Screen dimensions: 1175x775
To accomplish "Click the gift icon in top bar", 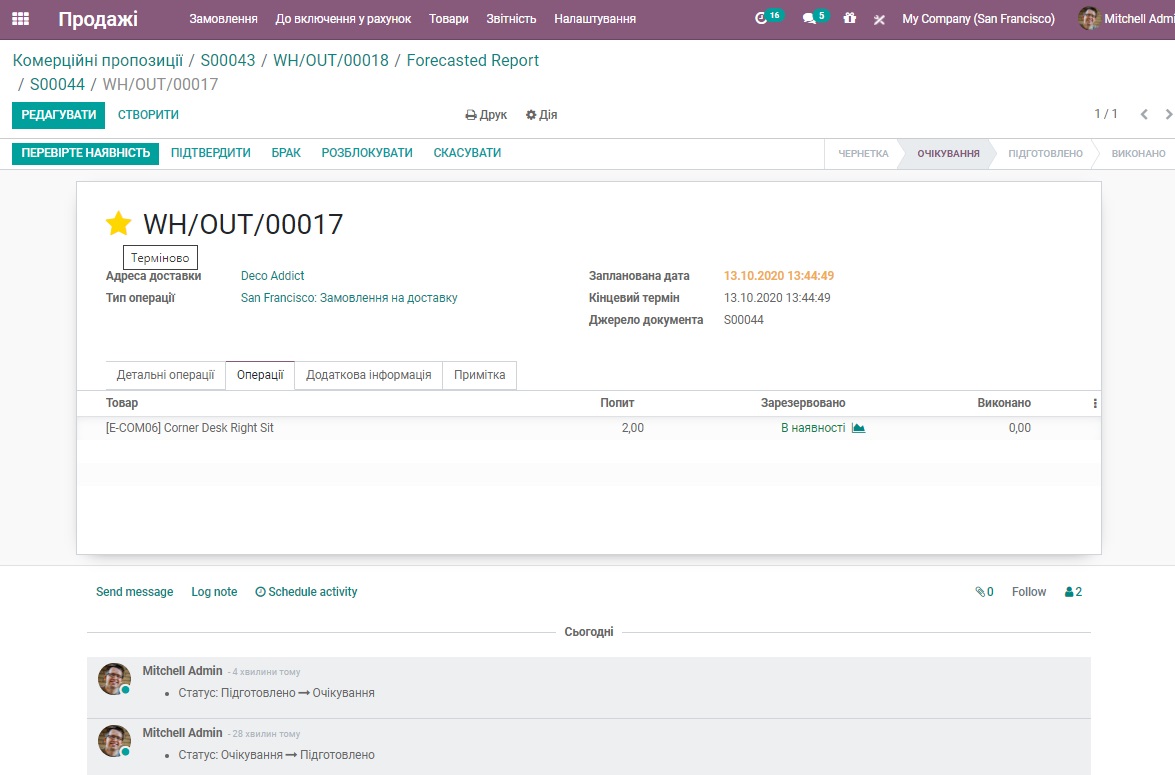I will (x=850, y=19).
